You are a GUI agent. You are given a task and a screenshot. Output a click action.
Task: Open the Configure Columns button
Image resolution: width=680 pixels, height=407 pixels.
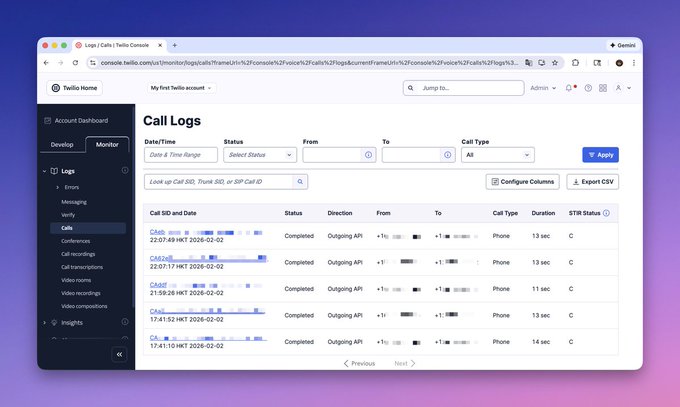tap(523, 182)
